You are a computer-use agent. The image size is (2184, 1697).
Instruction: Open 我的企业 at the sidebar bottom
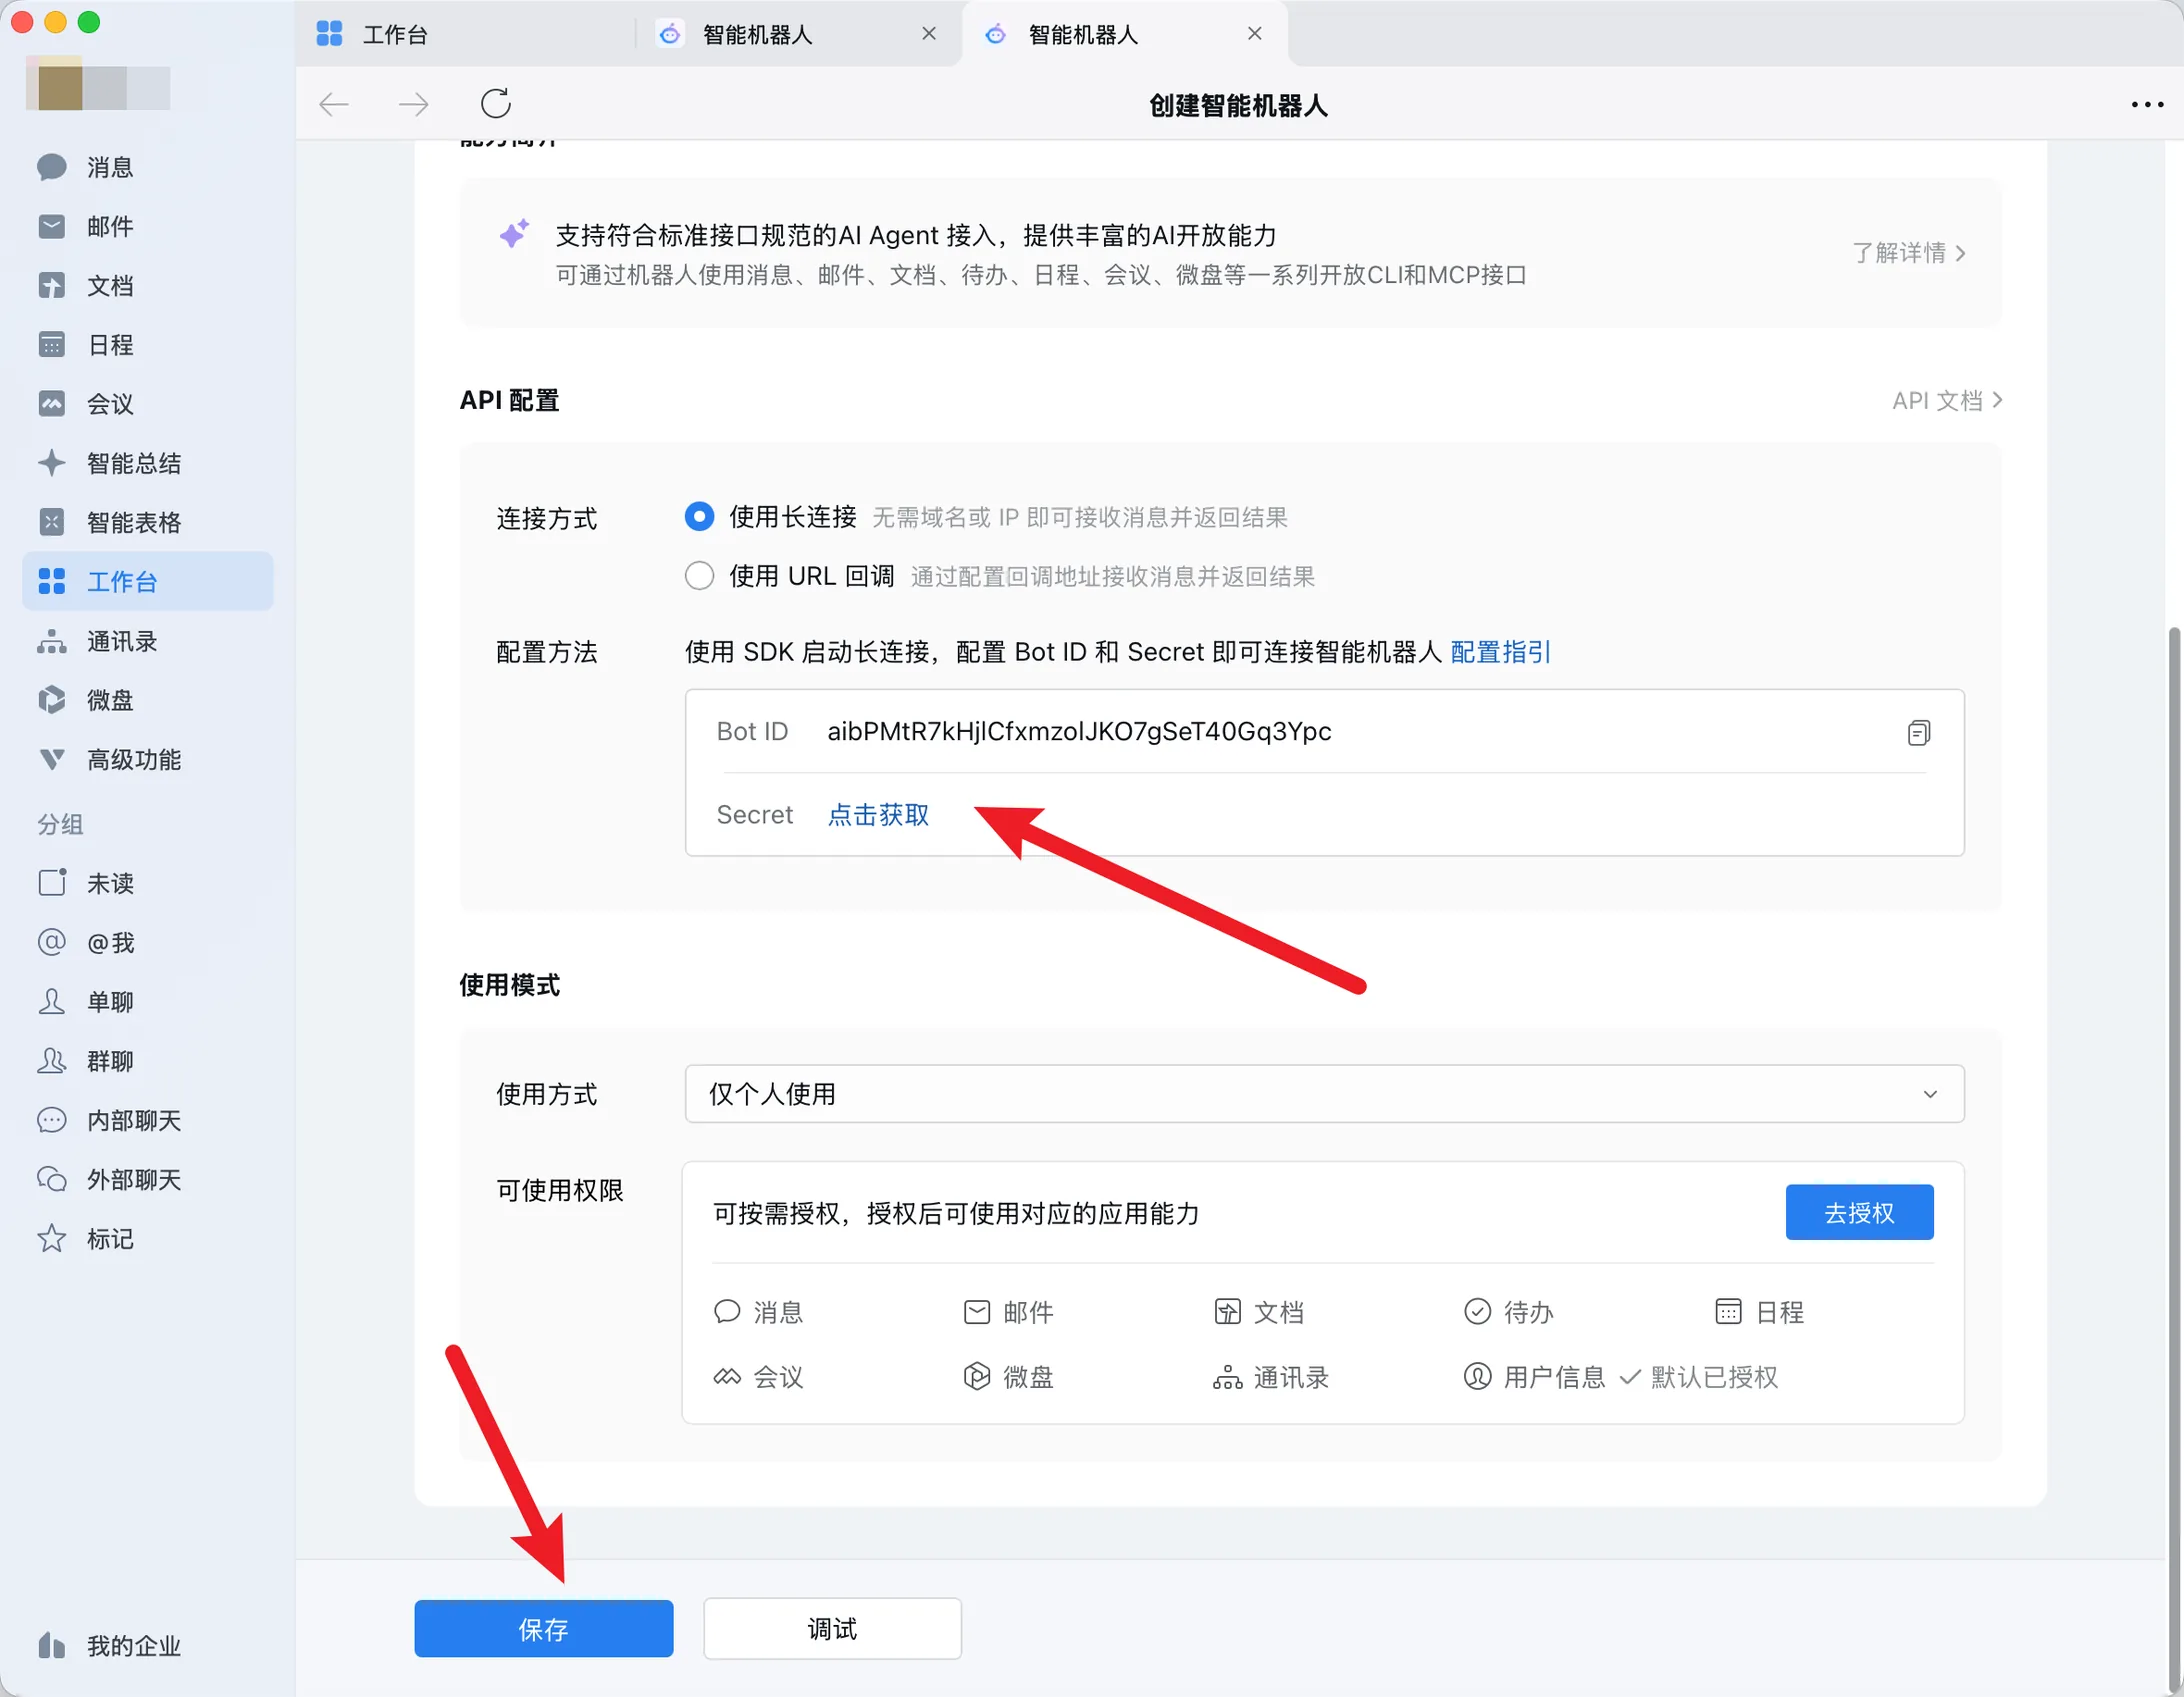pyautogui.click(x=147, y=1646)
